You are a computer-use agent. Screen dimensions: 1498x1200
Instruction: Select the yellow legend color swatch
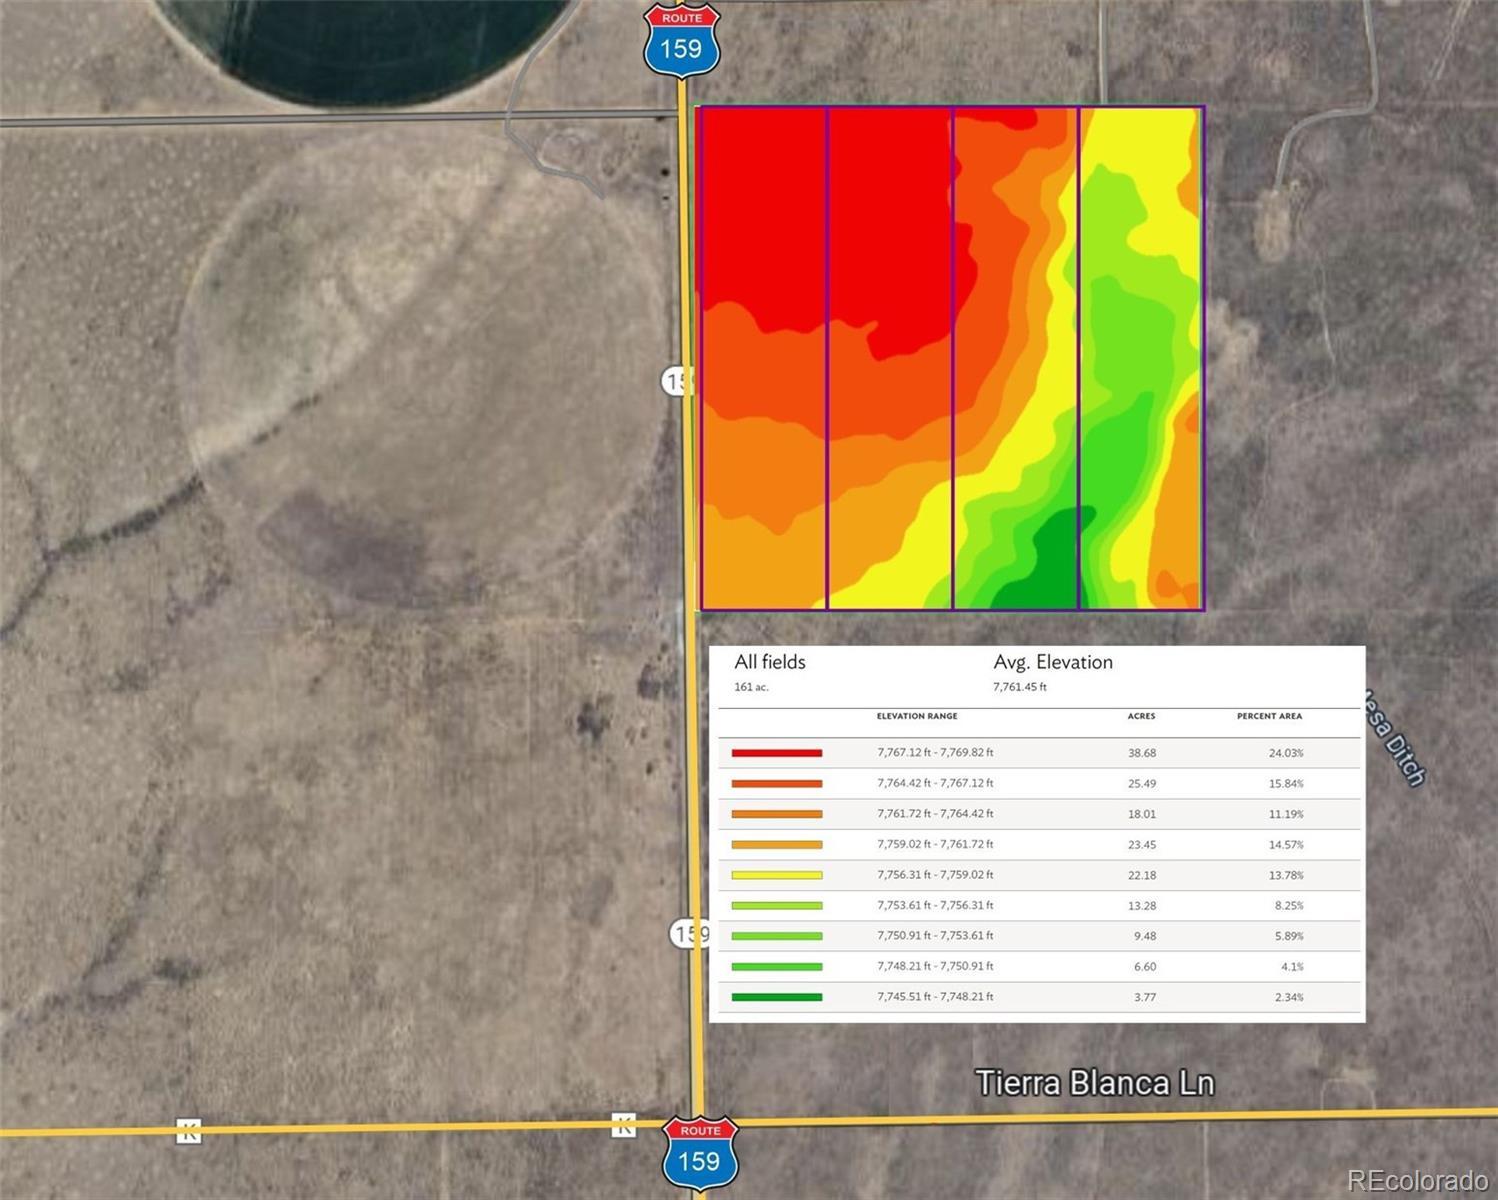click(x=776, y=875)
